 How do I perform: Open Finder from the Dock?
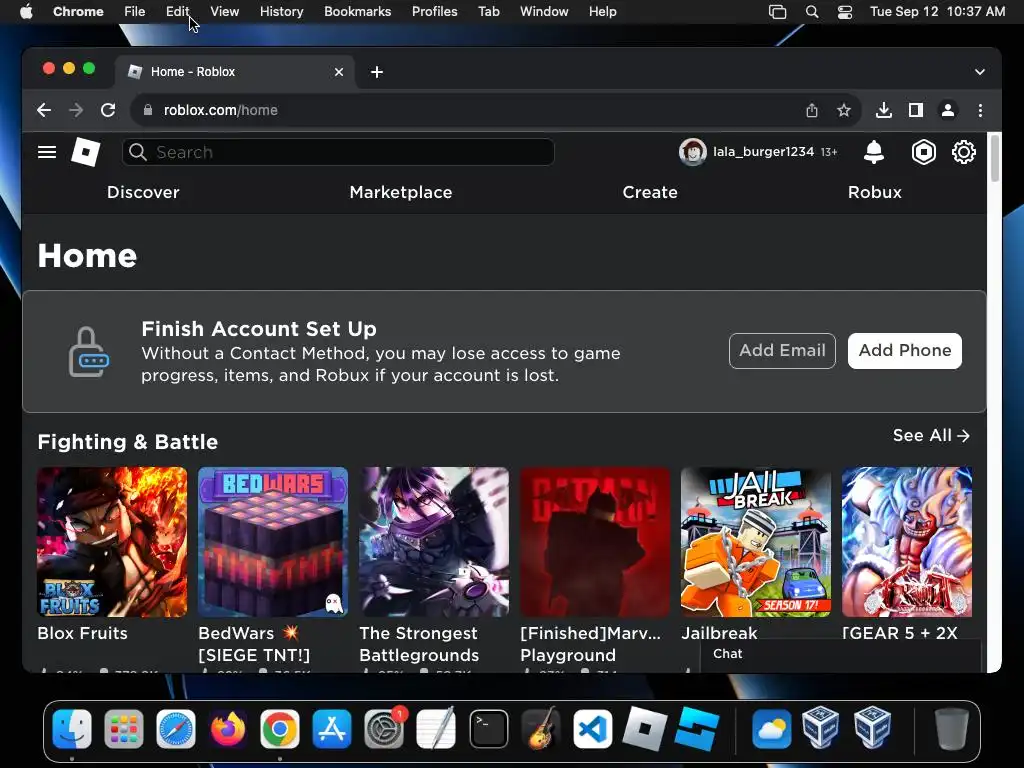pos(72,729)
